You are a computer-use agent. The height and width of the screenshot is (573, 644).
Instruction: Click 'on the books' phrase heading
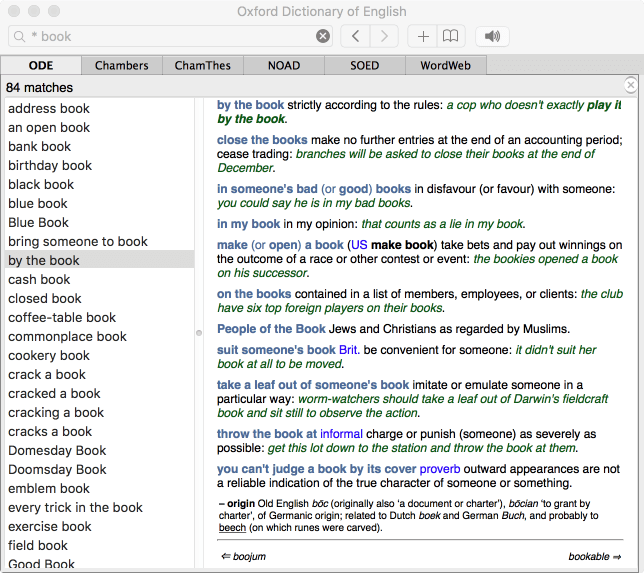tap(254, 294)
